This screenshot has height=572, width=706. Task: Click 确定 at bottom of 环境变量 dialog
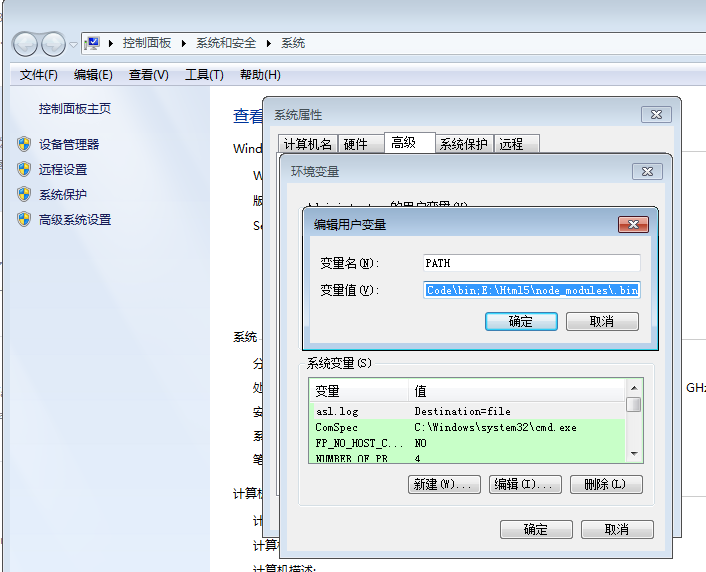tap(536, 530)
